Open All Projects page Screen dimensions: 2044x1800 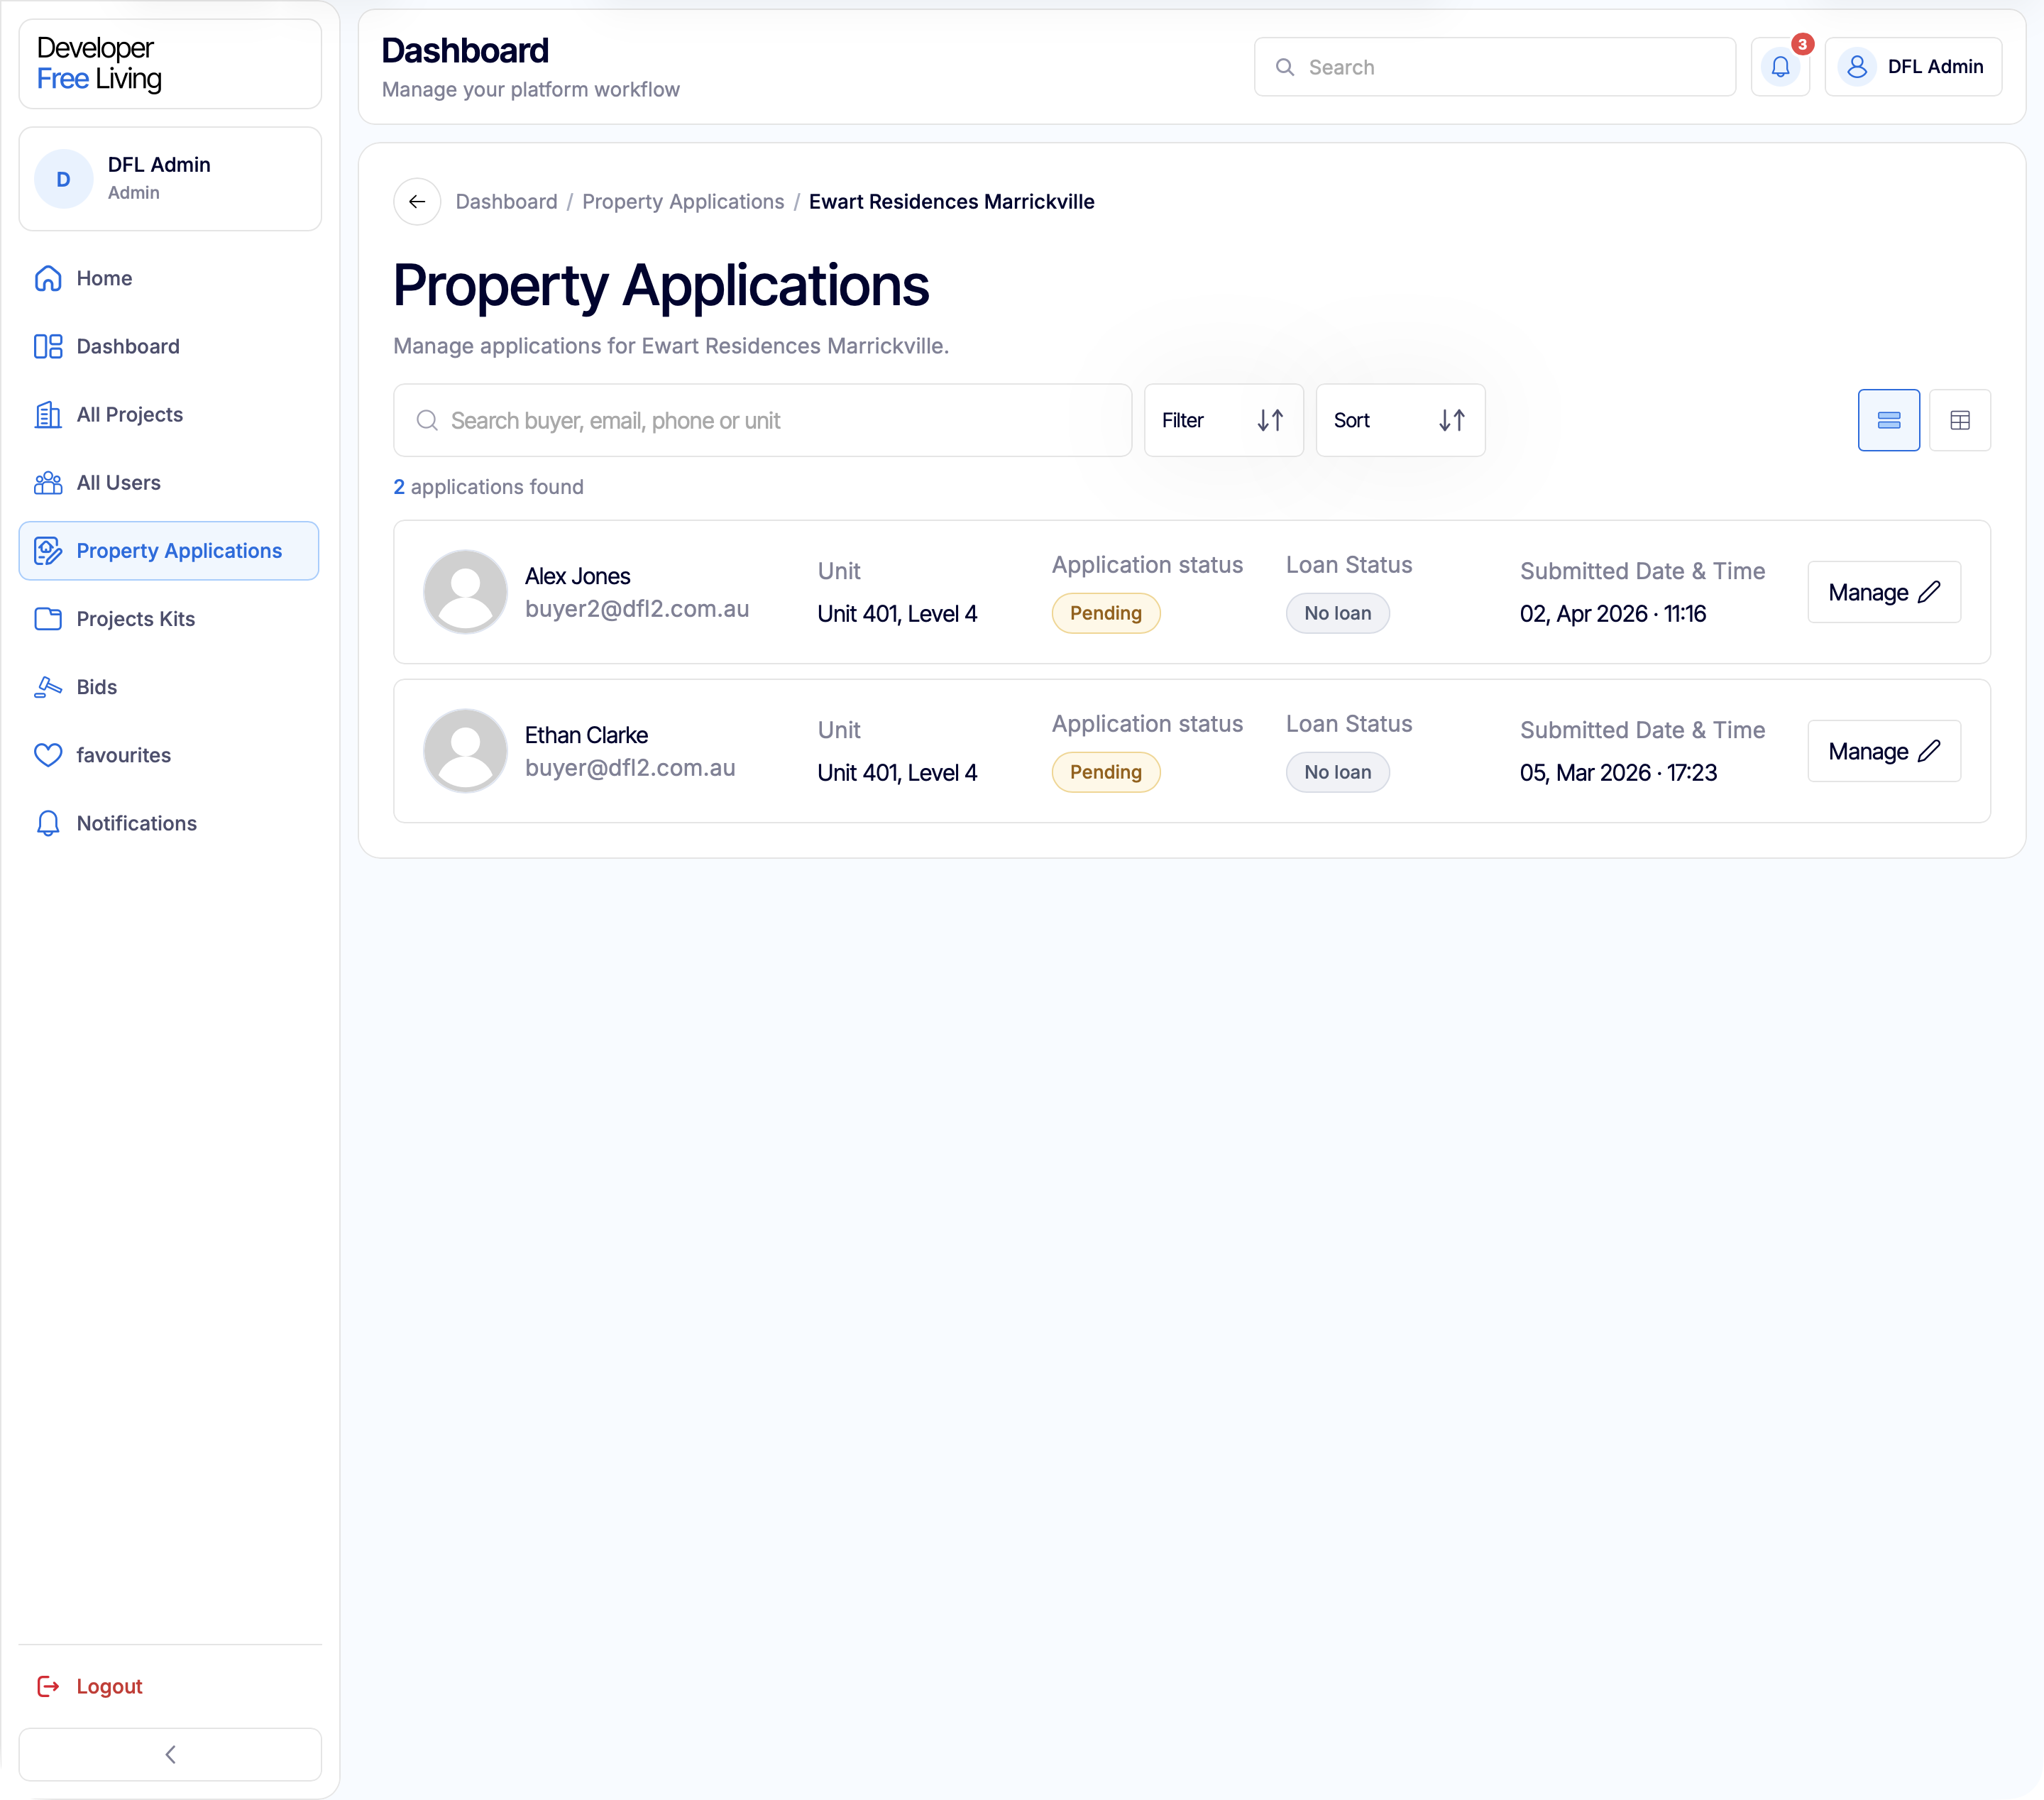pyautogui.click(x=170, y=414)
